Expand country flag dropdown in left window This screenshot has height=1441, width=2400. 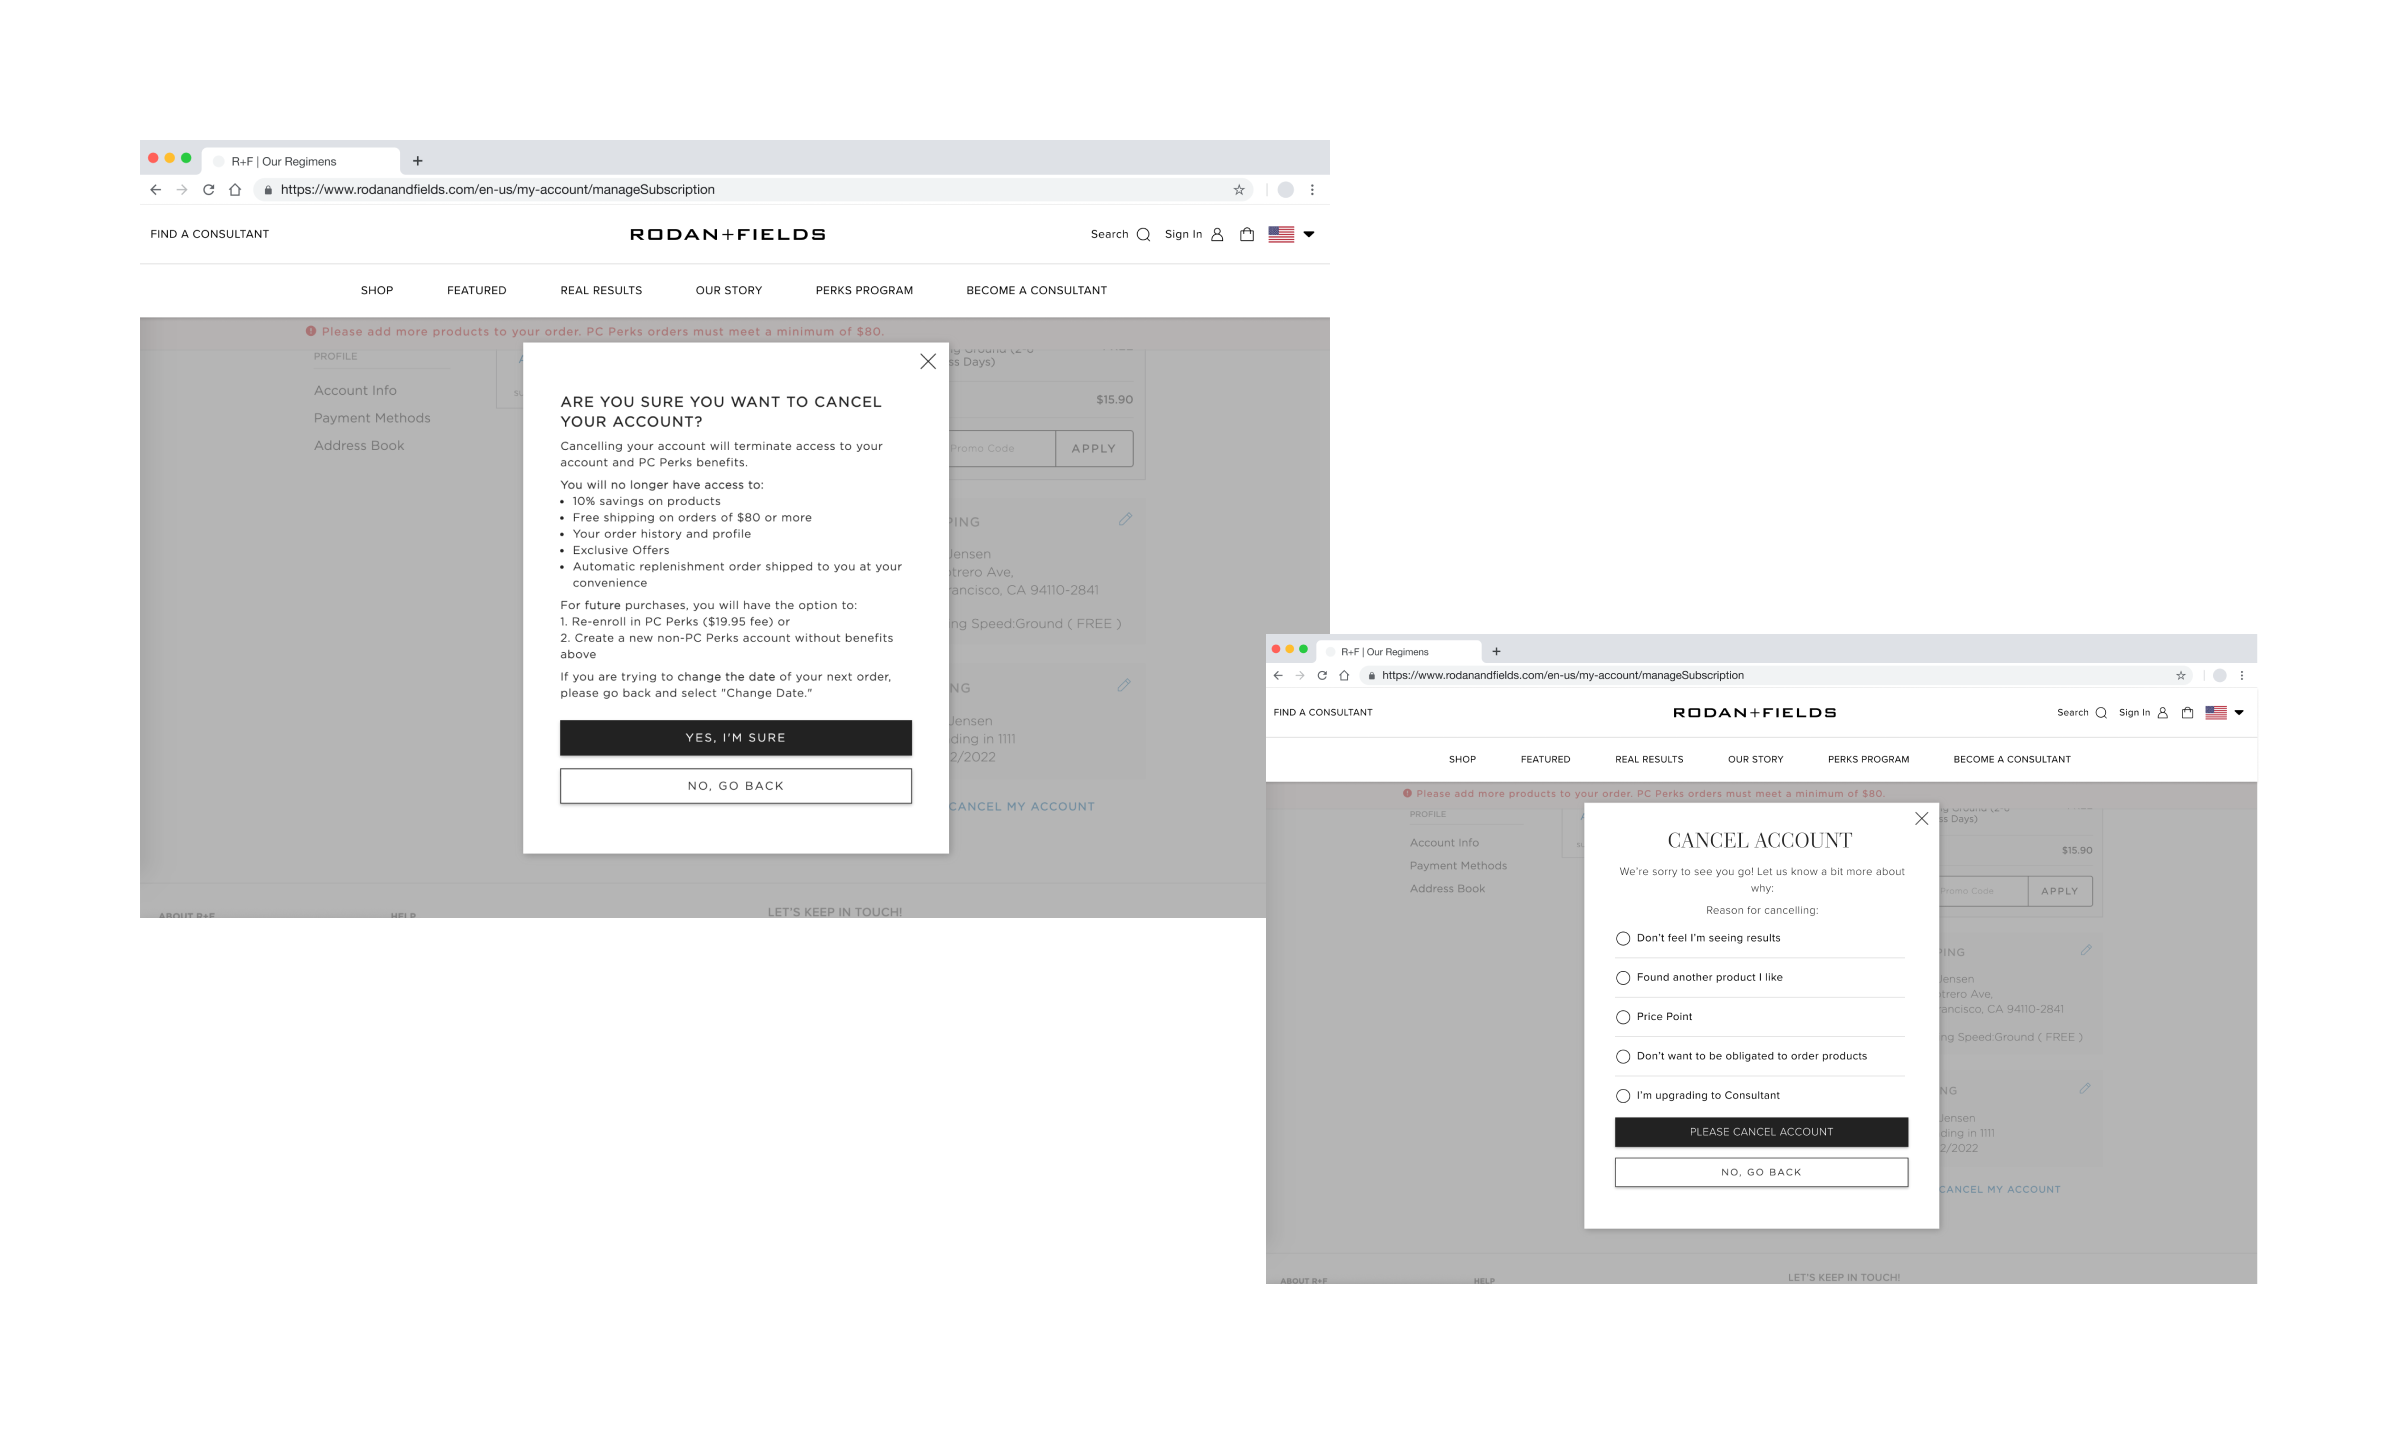[x=1308, y=235]
